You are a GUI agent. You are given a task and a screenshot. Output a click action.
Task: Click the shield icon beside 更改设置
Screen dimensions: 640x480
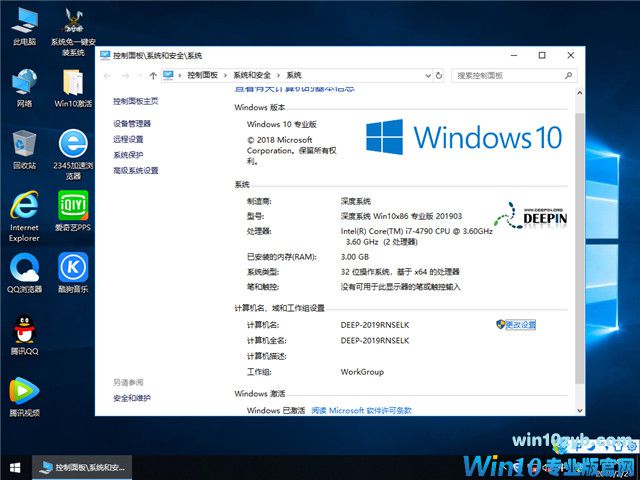(x=500, y=325)
